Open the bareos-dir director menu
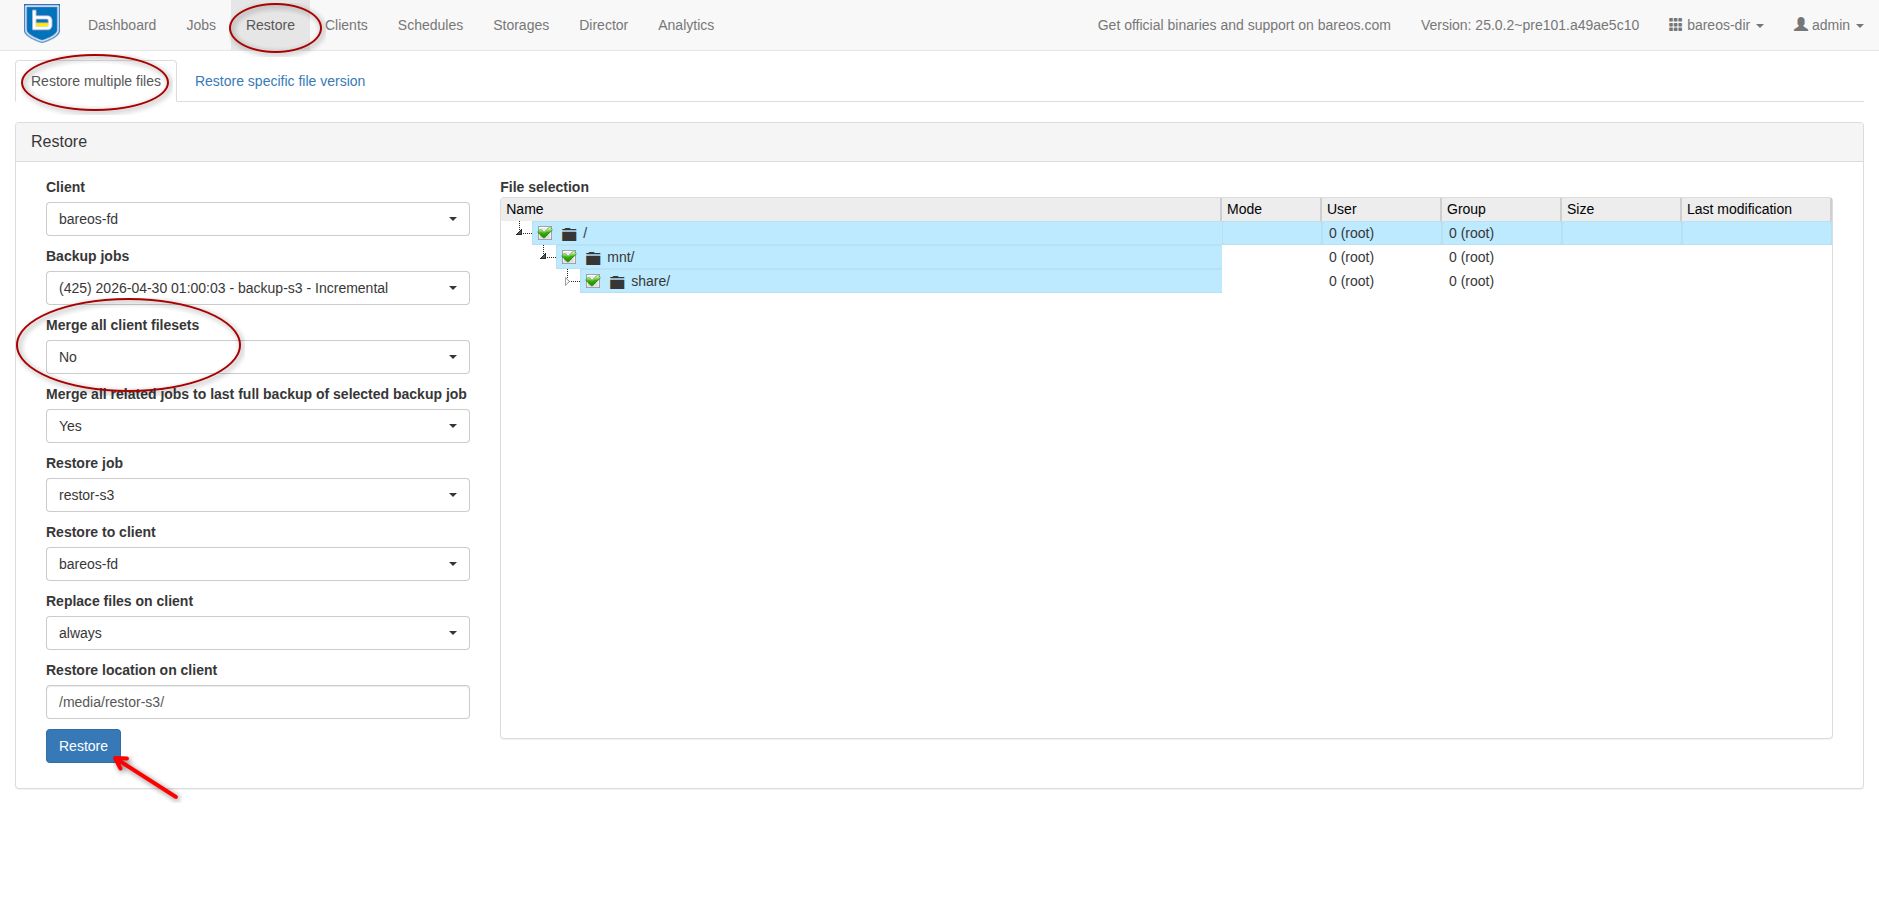 point(1716,25)
